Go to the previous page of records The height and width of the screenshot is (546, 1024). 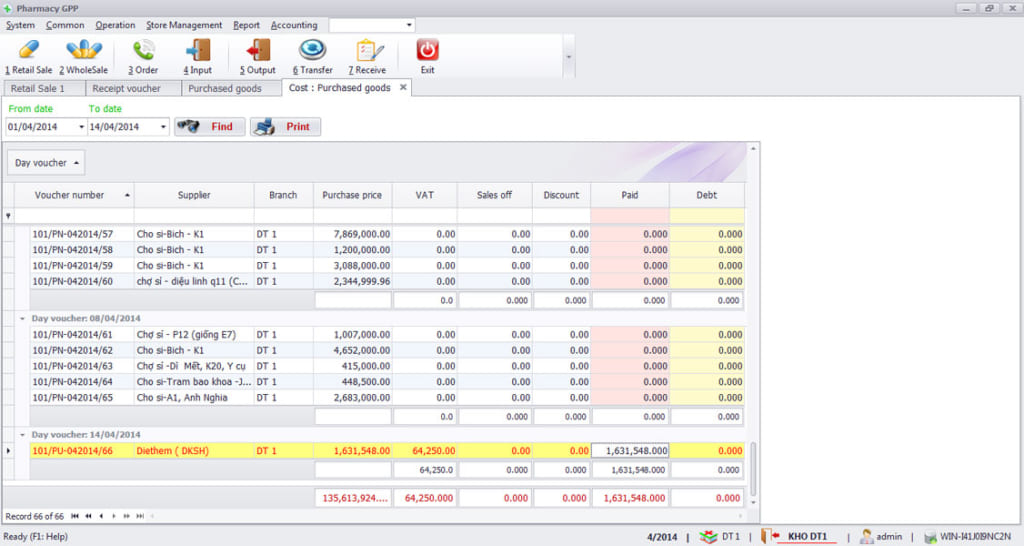pos(88,516)
